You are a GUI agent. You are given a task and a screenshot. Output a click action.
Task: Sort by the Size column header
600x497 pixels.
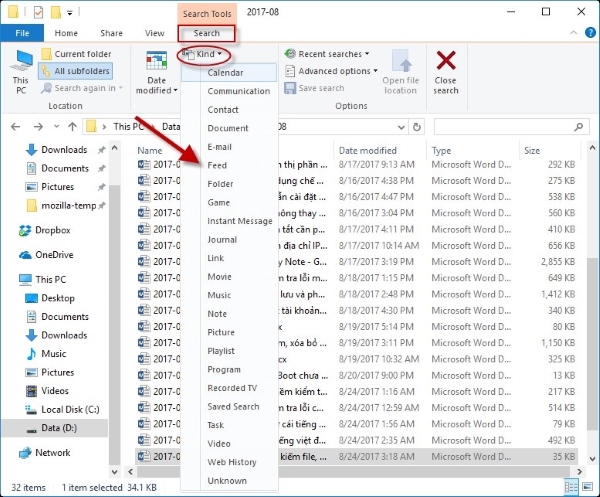[x=532, y=150]
